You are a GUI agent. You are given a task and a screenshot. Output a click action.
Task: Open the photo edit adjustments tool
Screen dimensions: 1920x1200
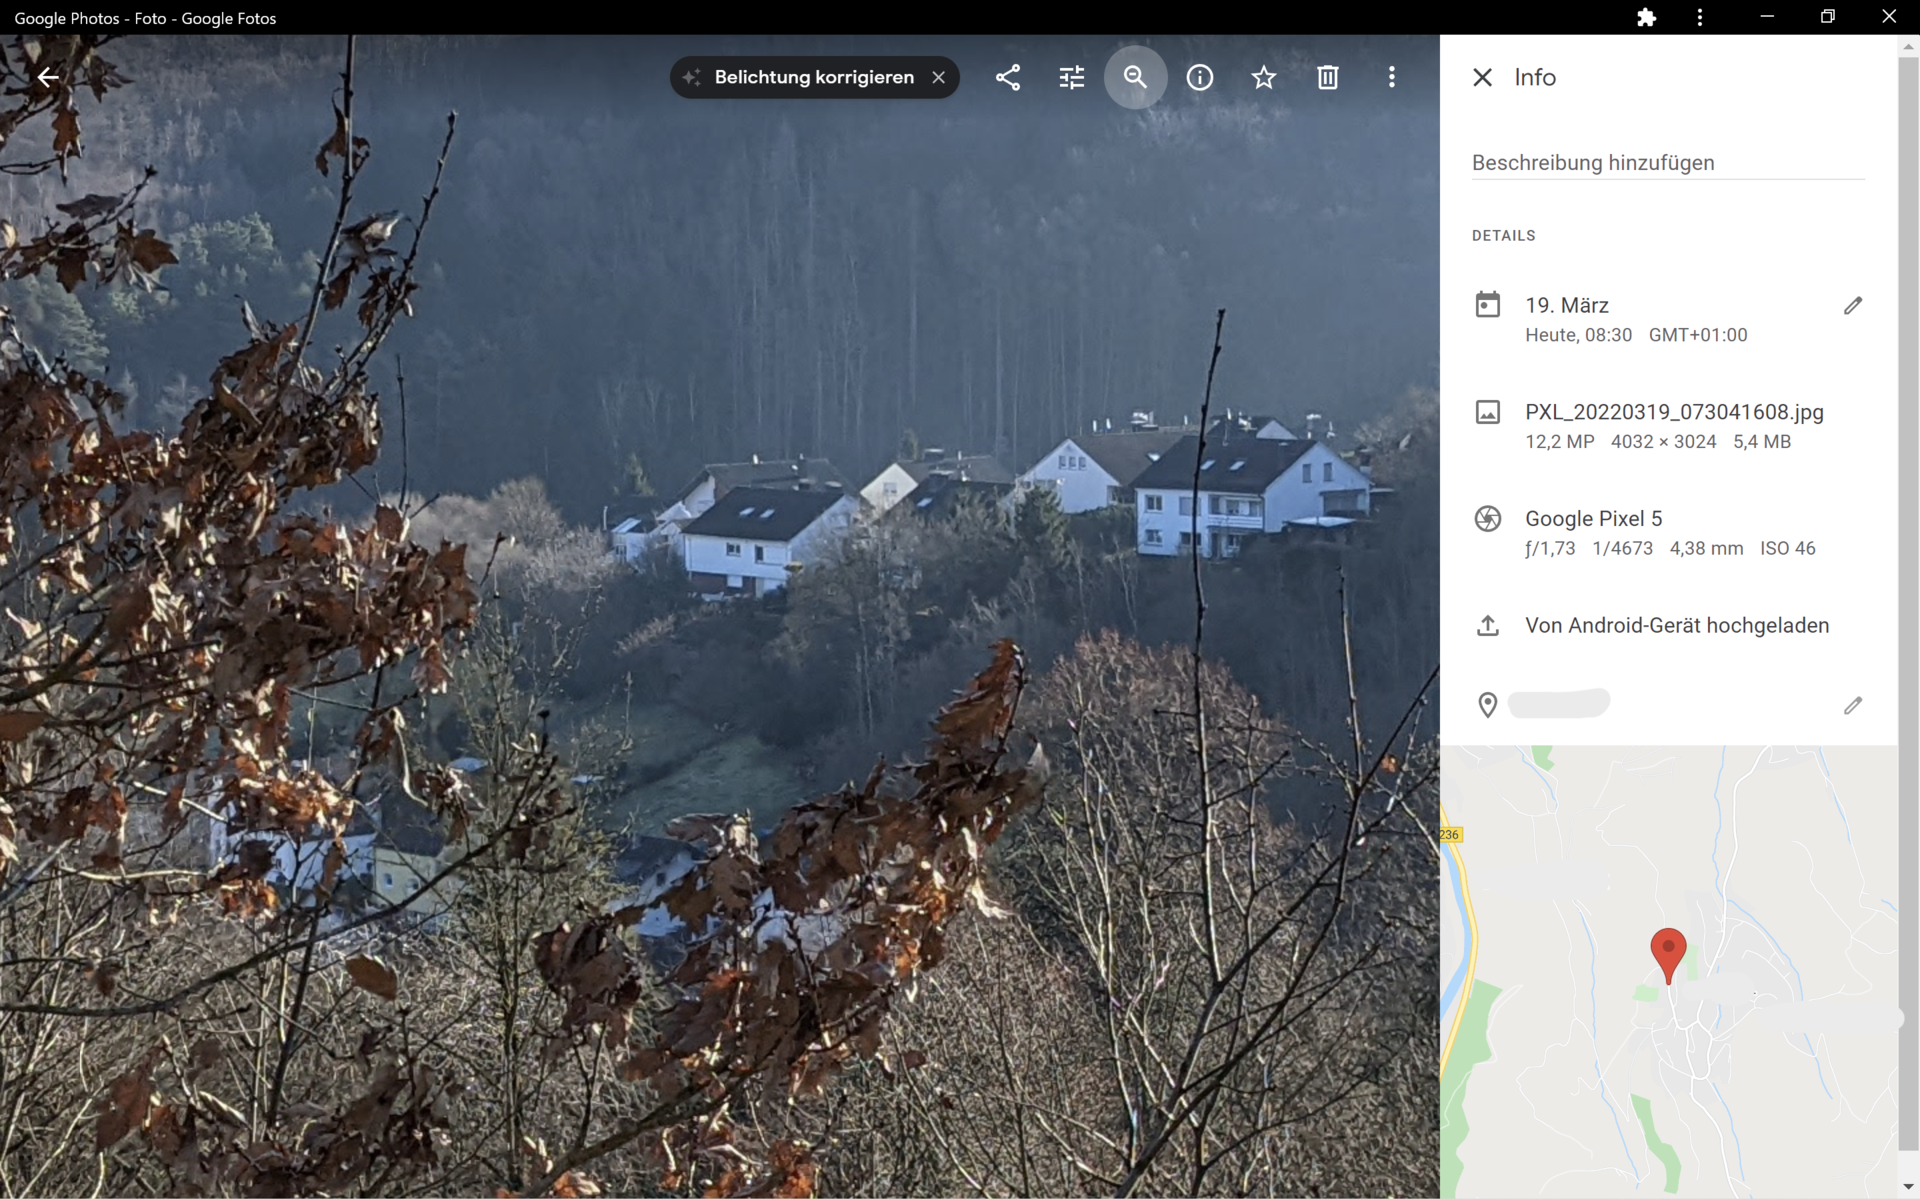[1072, 77]
